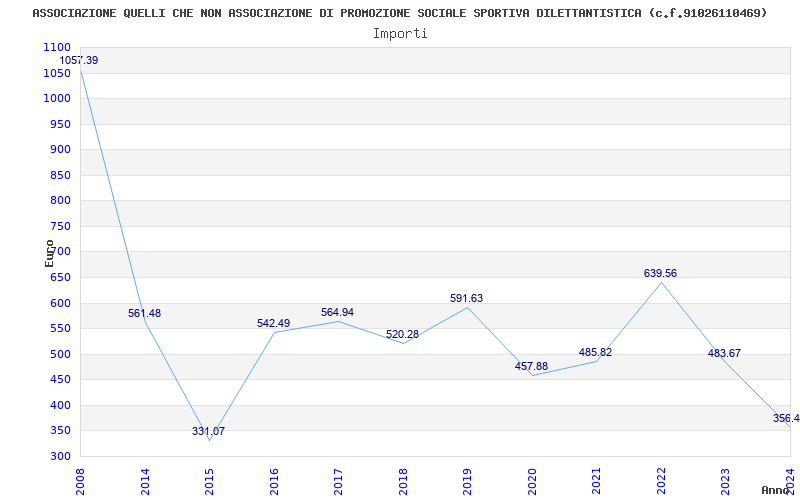Select the 564.94 value label

pyautogui.click(x=337, y=312)
